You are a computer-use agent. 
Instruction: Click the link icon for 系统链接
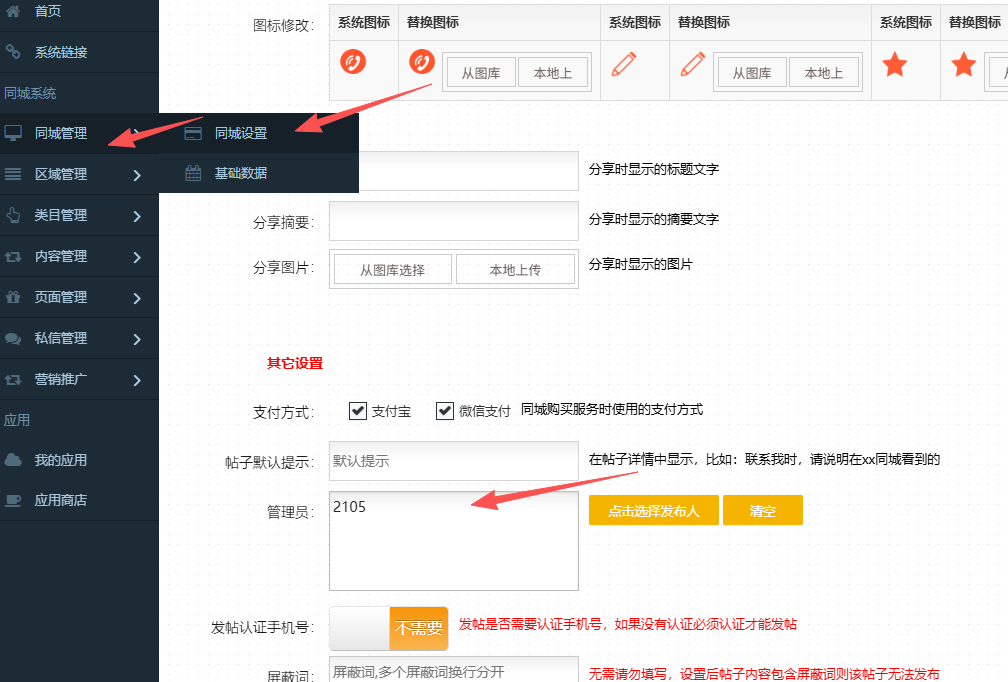13,51
